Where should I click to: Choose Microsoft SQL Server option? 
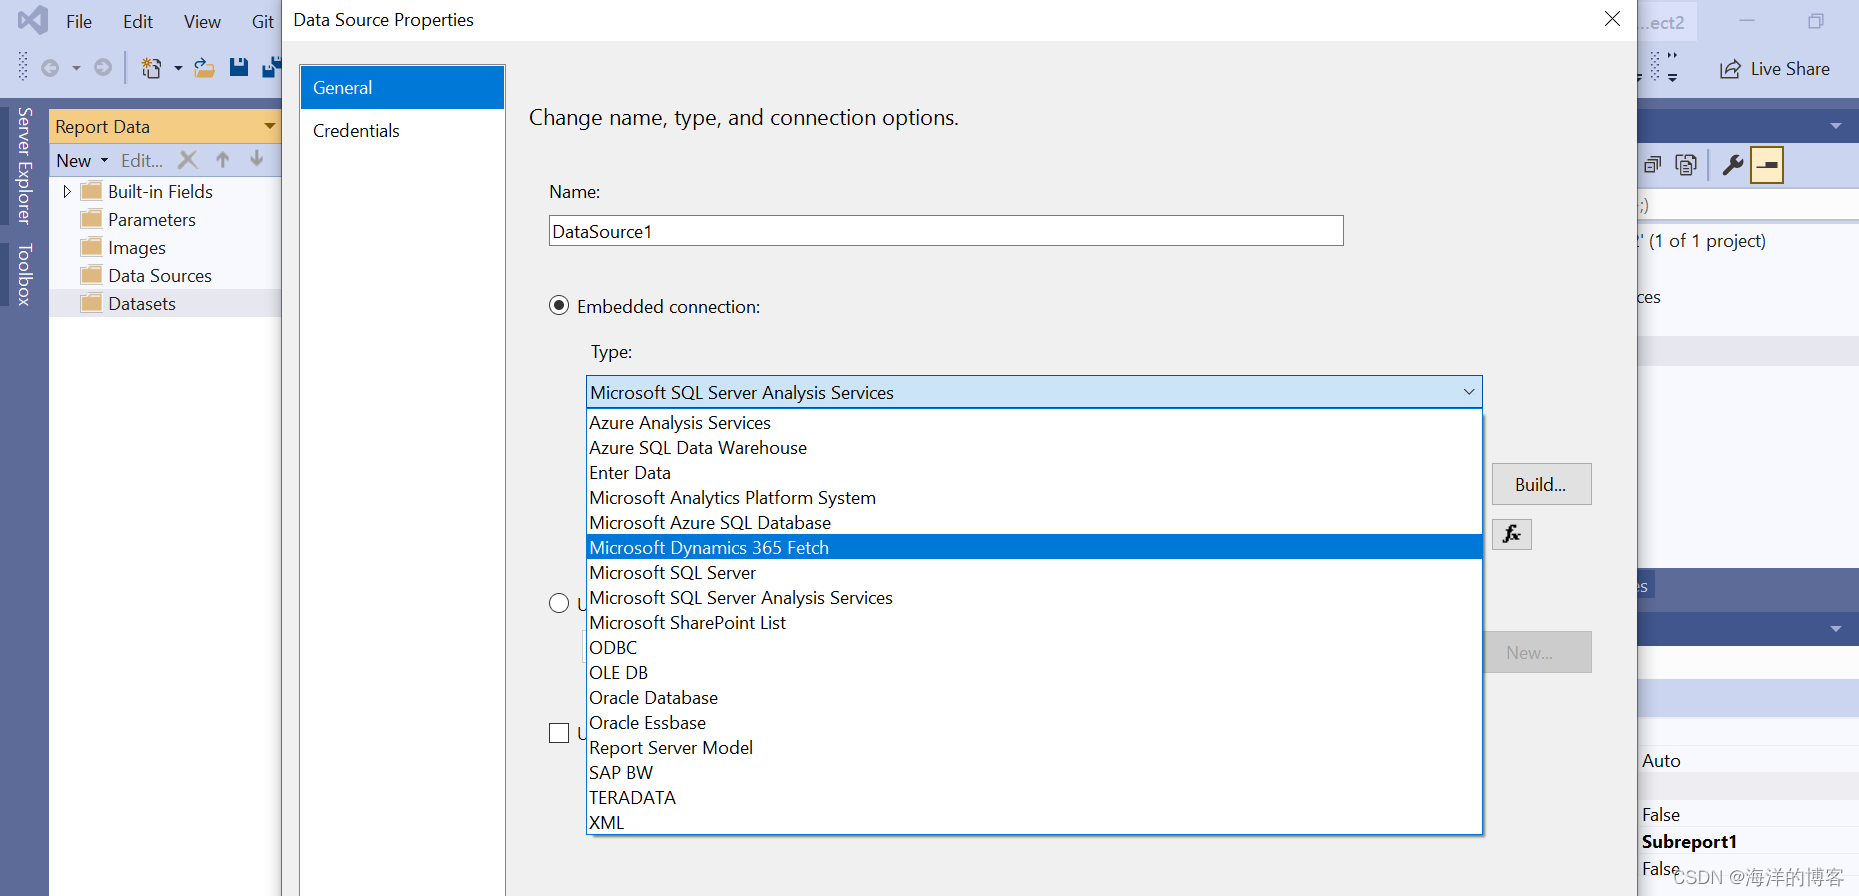1034,573
